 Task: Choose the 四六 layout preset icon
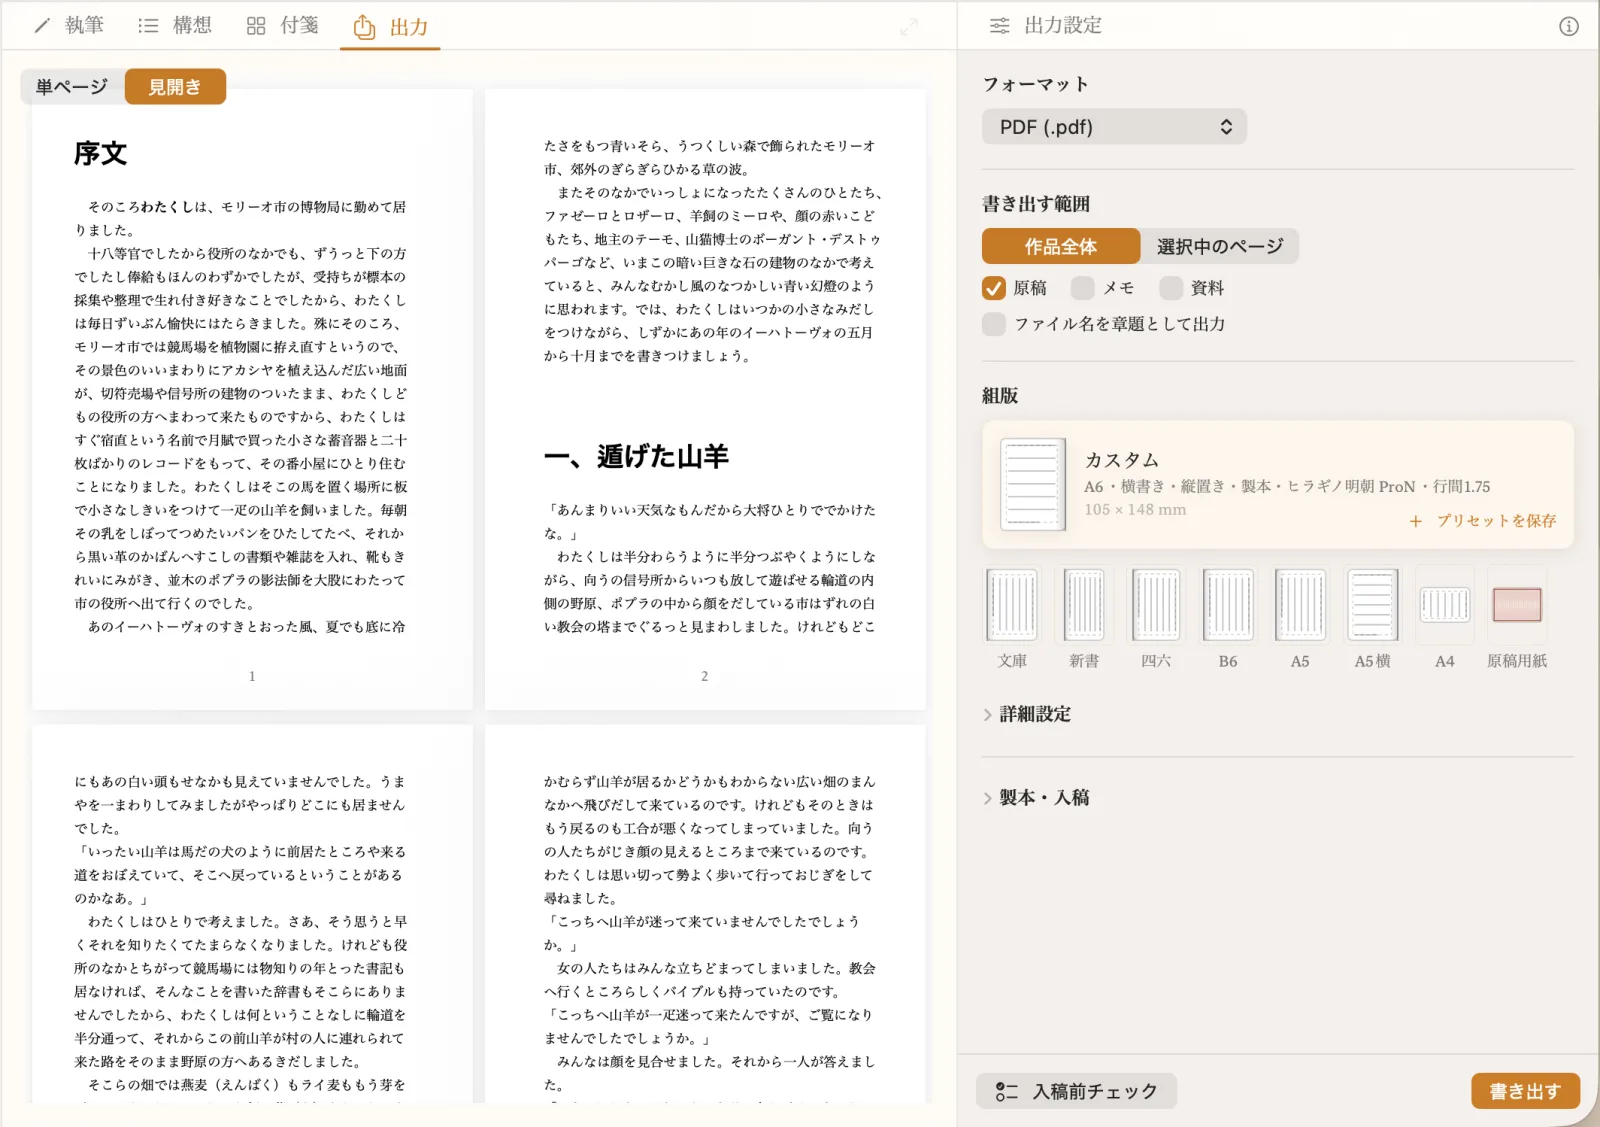1156,605
